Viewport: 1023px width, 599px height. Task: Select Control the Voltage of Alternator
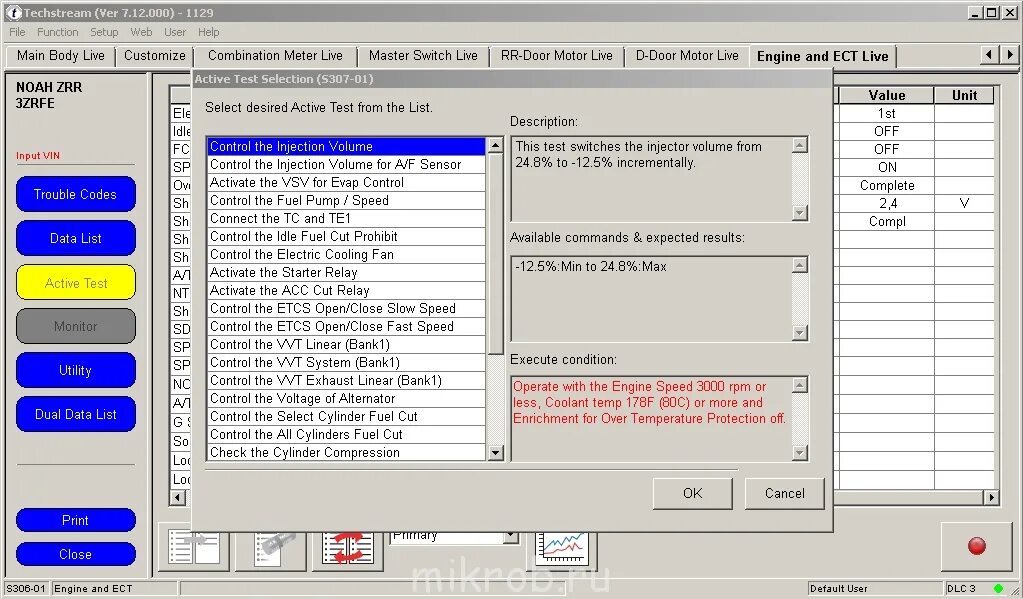point(346,399)
